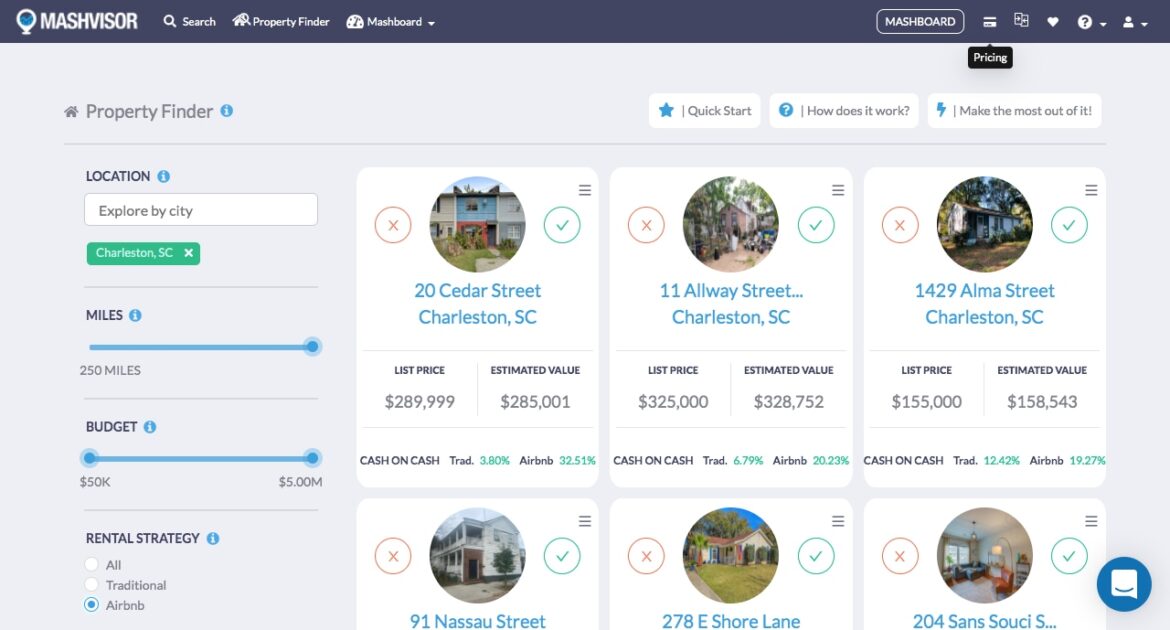Select the All rental strategy option
Screen dimensions: 1170x630
click(92, 565)
